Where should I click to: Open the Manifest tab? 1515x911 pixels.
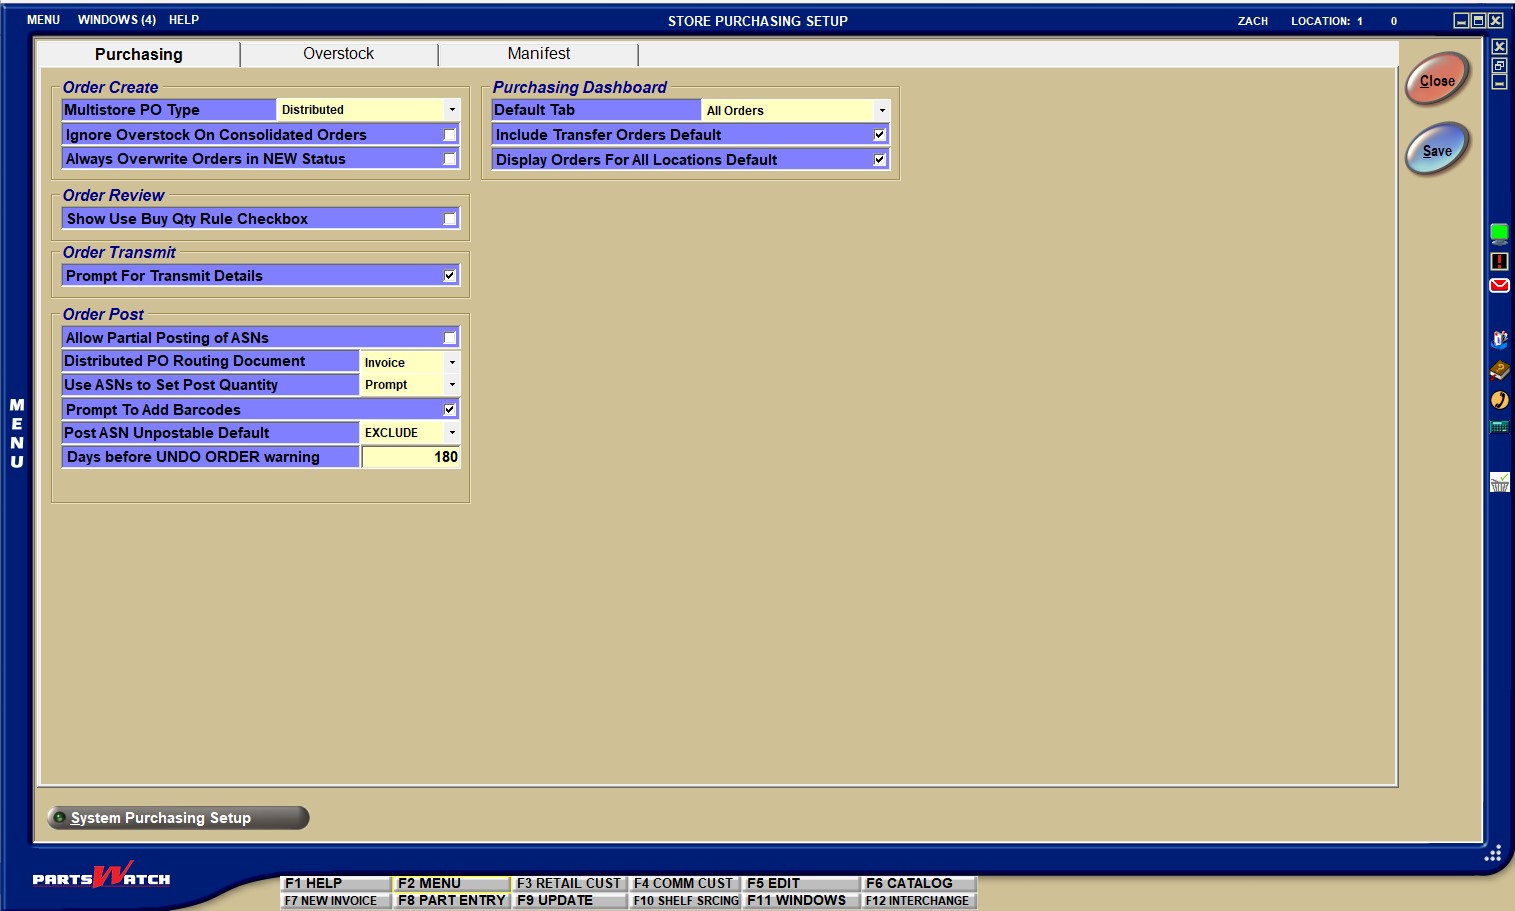pyautogui.click(x=538, y=54)
